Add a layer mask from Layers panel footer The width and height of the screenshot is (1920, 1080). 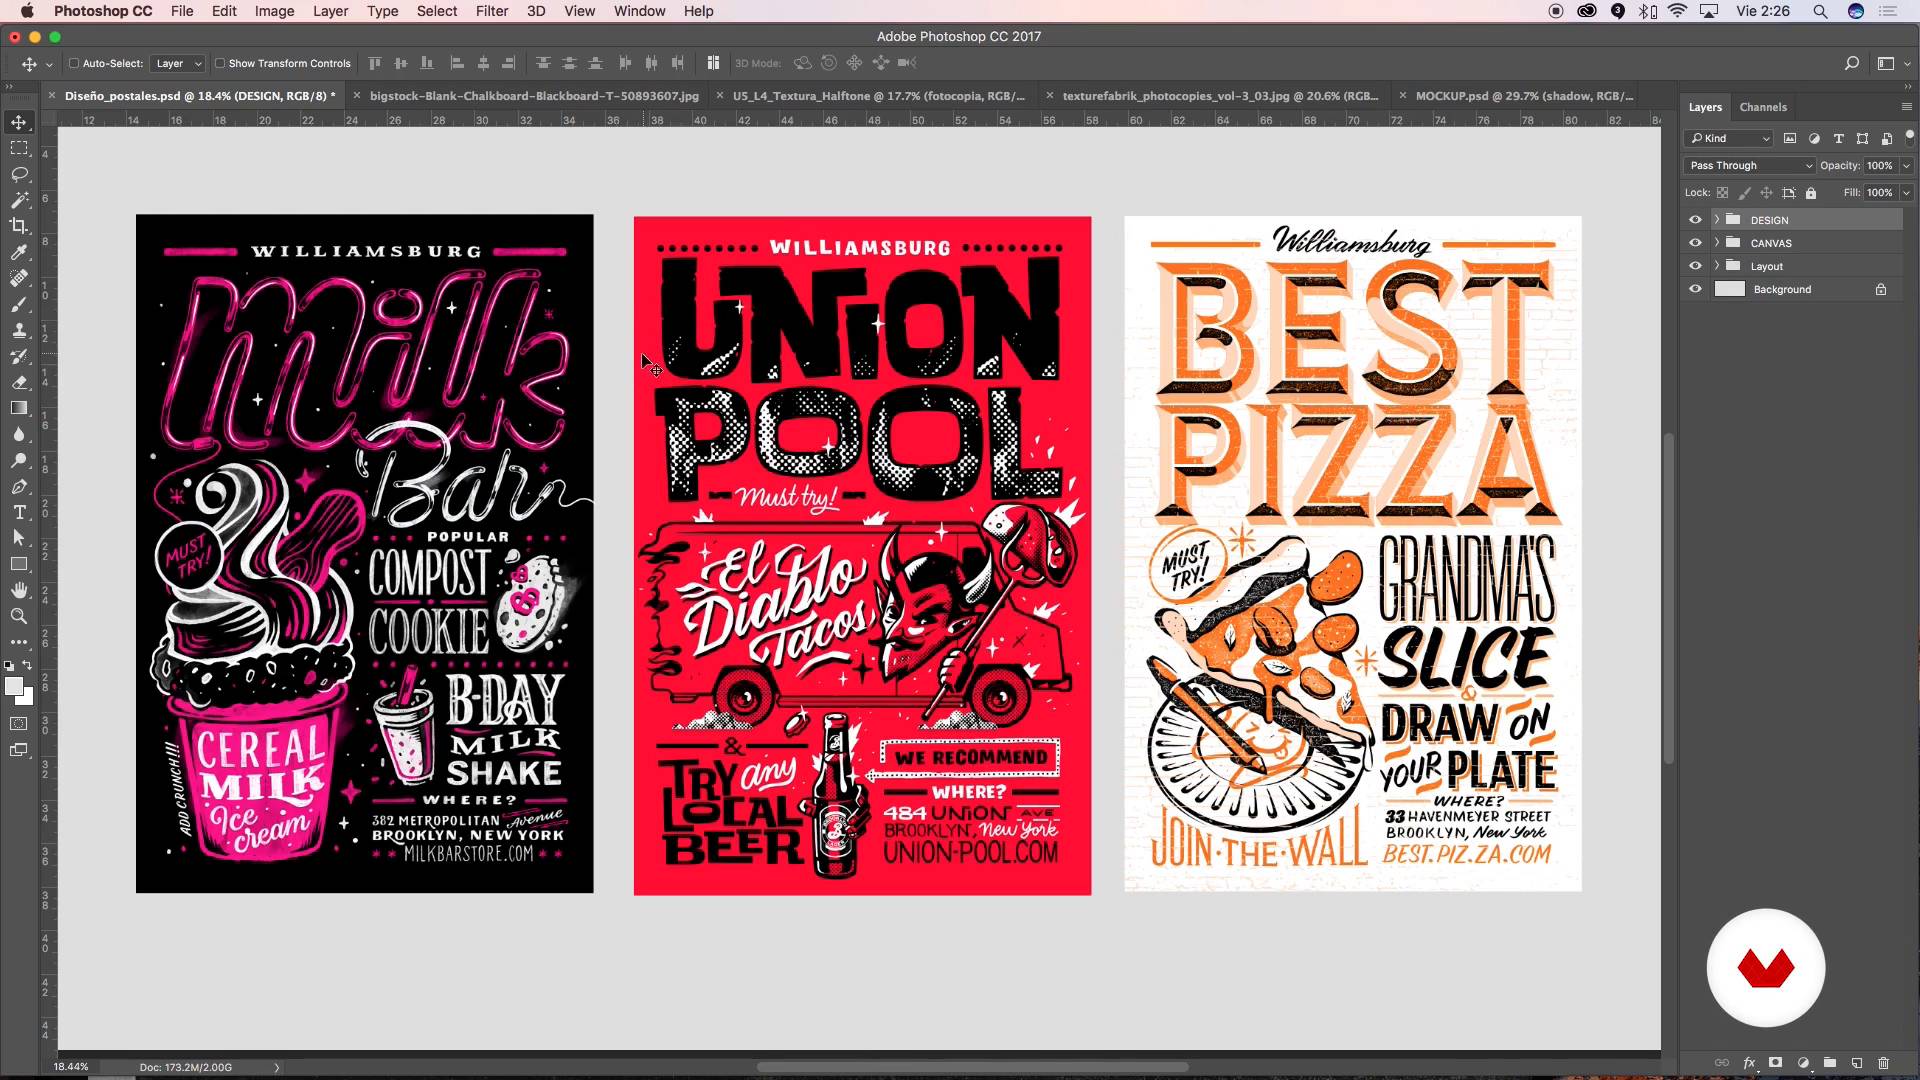coord(1775,1063)
